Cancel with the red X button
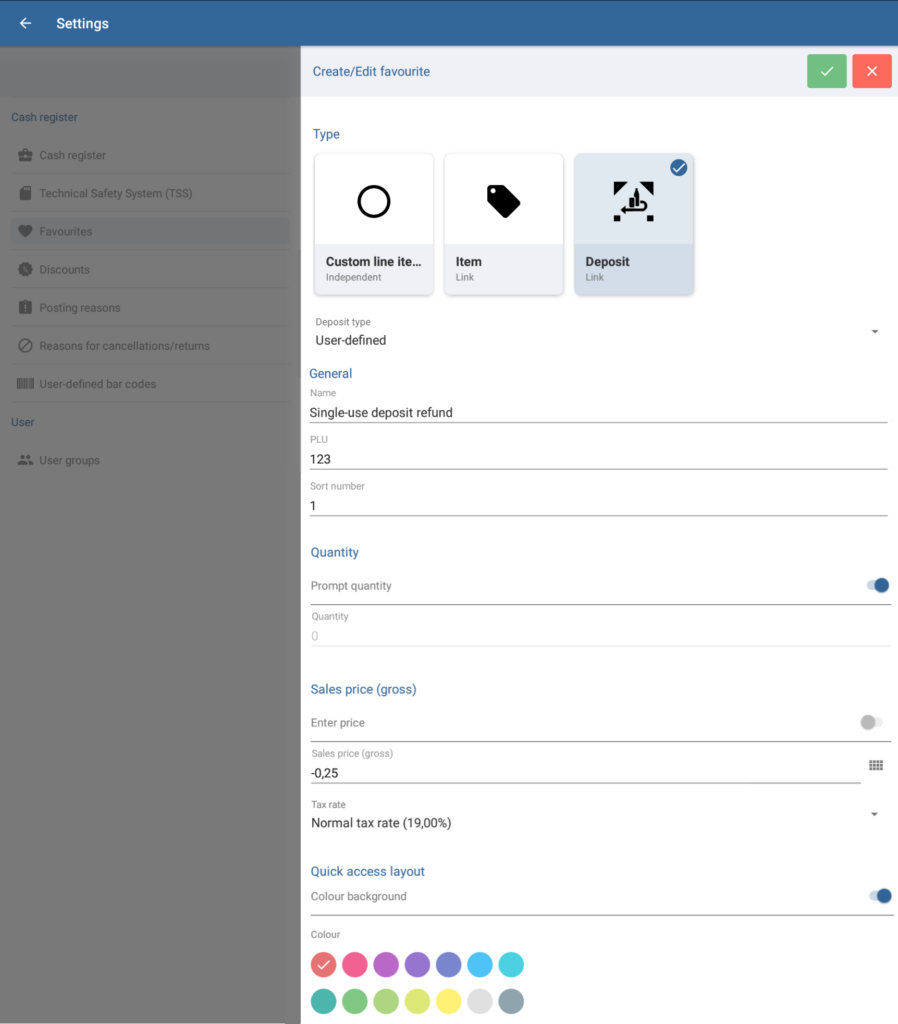The width and height of the screenshot is (898, 1024). (x=871, y=71)
